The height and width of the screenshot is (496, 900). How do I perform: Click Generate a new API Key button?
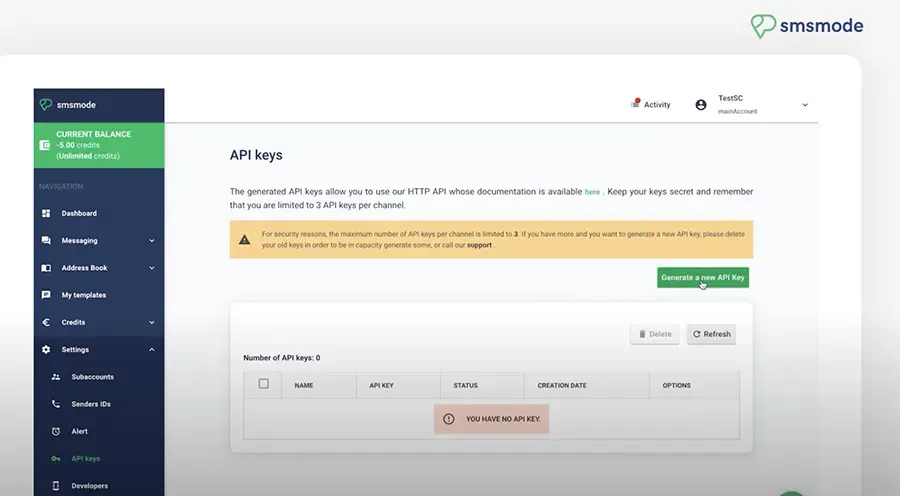point(703,277)
